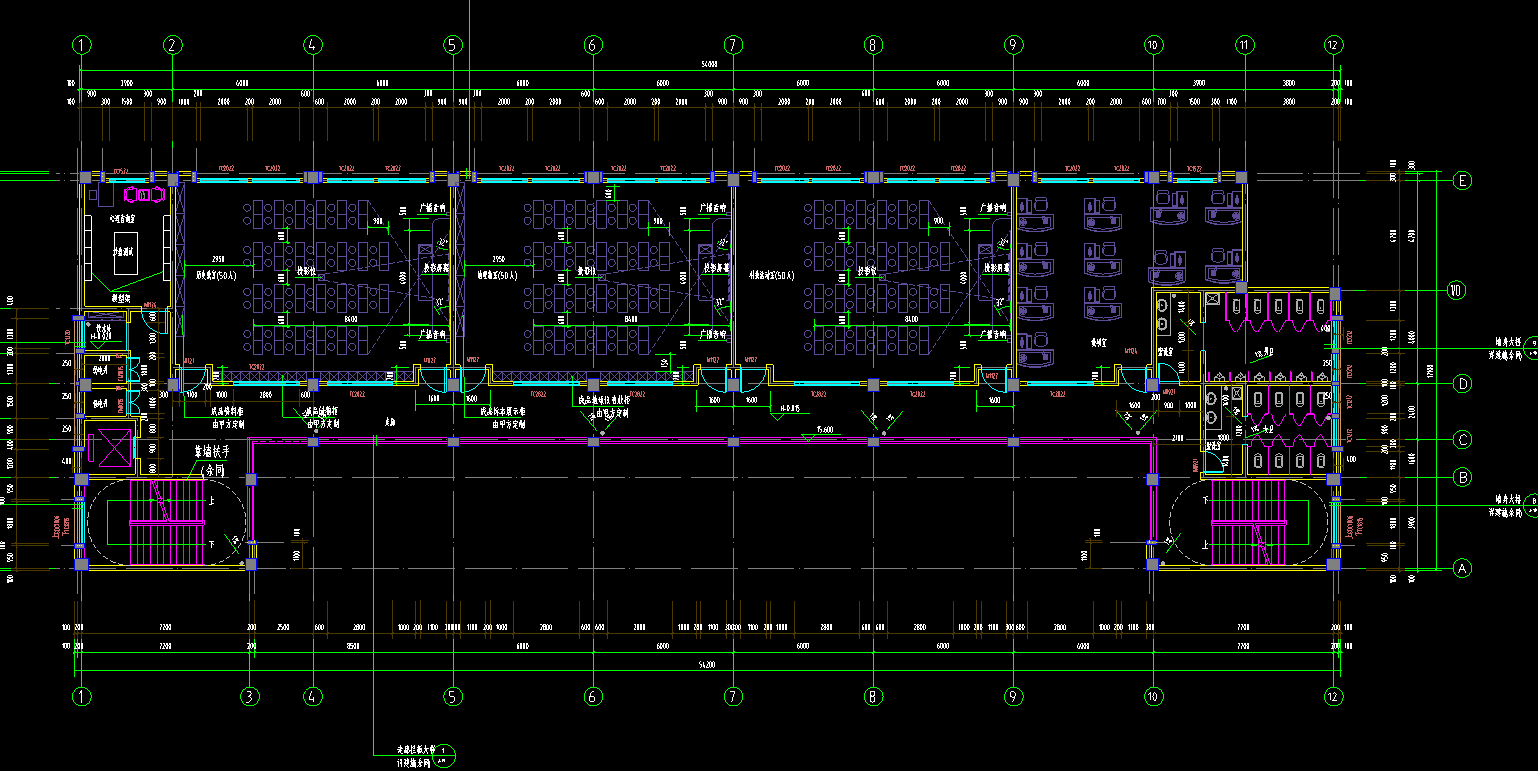Click the left staircase in the plan
The image size is (1538, 771).
click(x=165, y=523)
